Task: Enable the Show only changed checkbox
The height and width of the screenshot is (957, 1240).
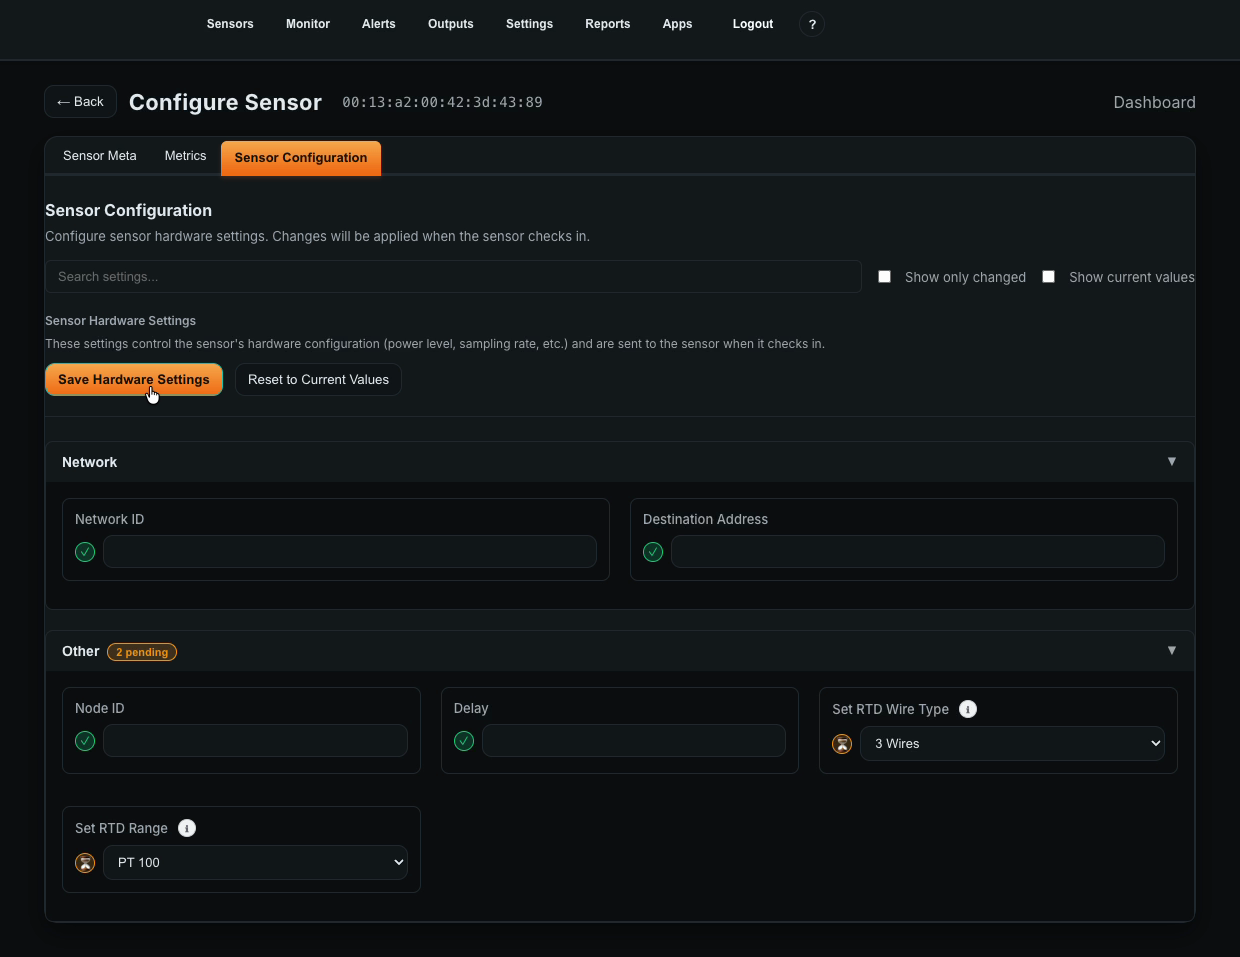Action: tap(884, 276)
